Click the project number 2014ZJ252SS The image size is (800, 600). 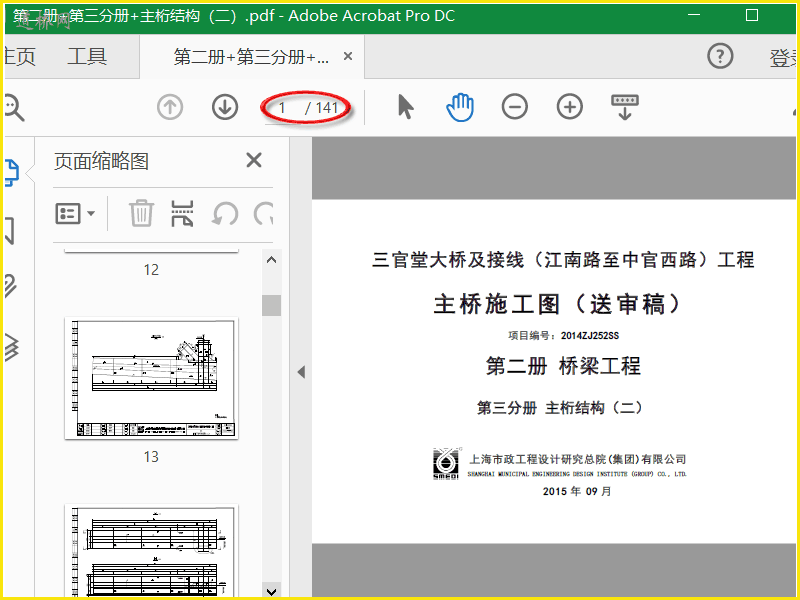pos(590,336)
